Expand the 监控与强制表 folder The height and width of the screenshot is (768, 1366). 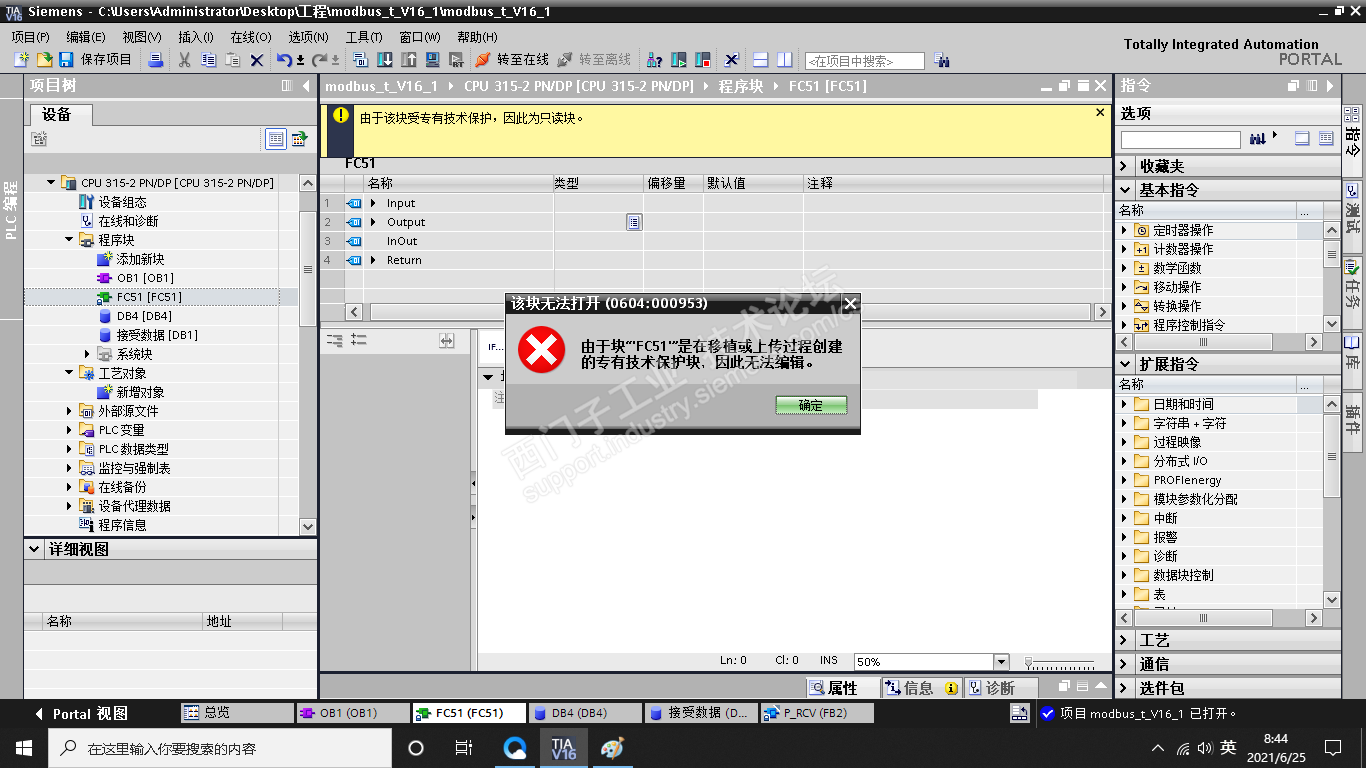tap(70, 468)
